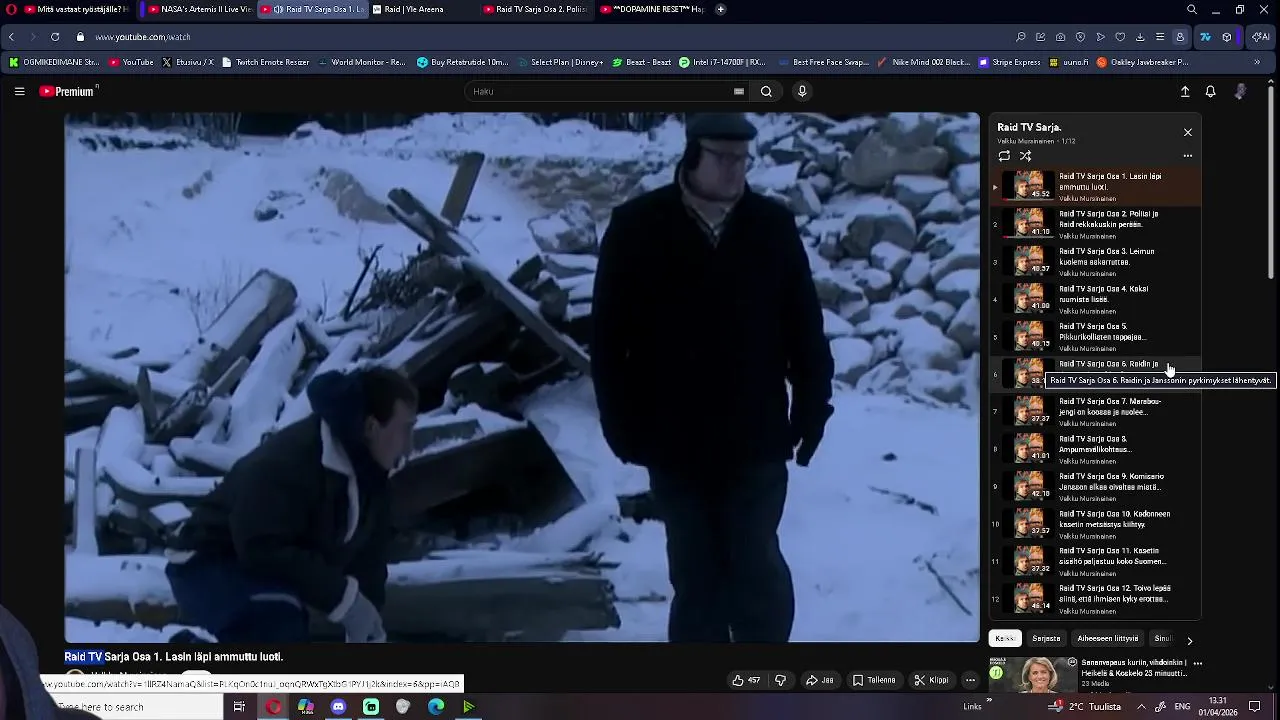Dislike the video
This screenshot has height=720, width=1280.
click(780, 680)
